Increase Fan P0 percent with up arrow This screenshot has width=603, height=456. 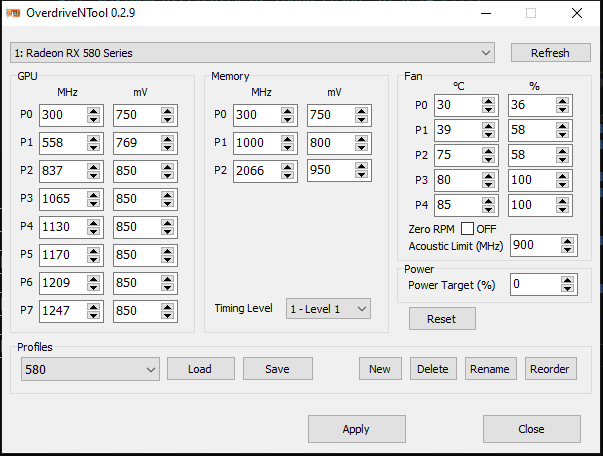tap(562, 101)
